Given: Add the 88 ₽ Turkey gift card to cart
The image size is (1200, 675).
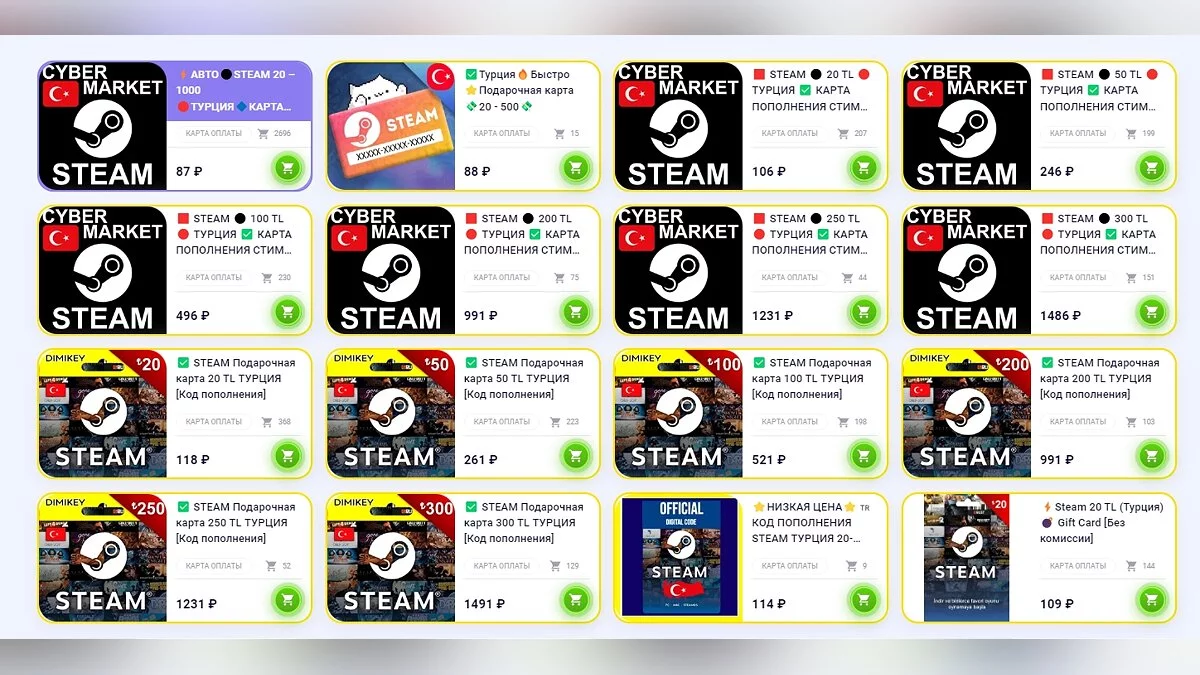Looking at the screenshot, I should coord(576,168).
